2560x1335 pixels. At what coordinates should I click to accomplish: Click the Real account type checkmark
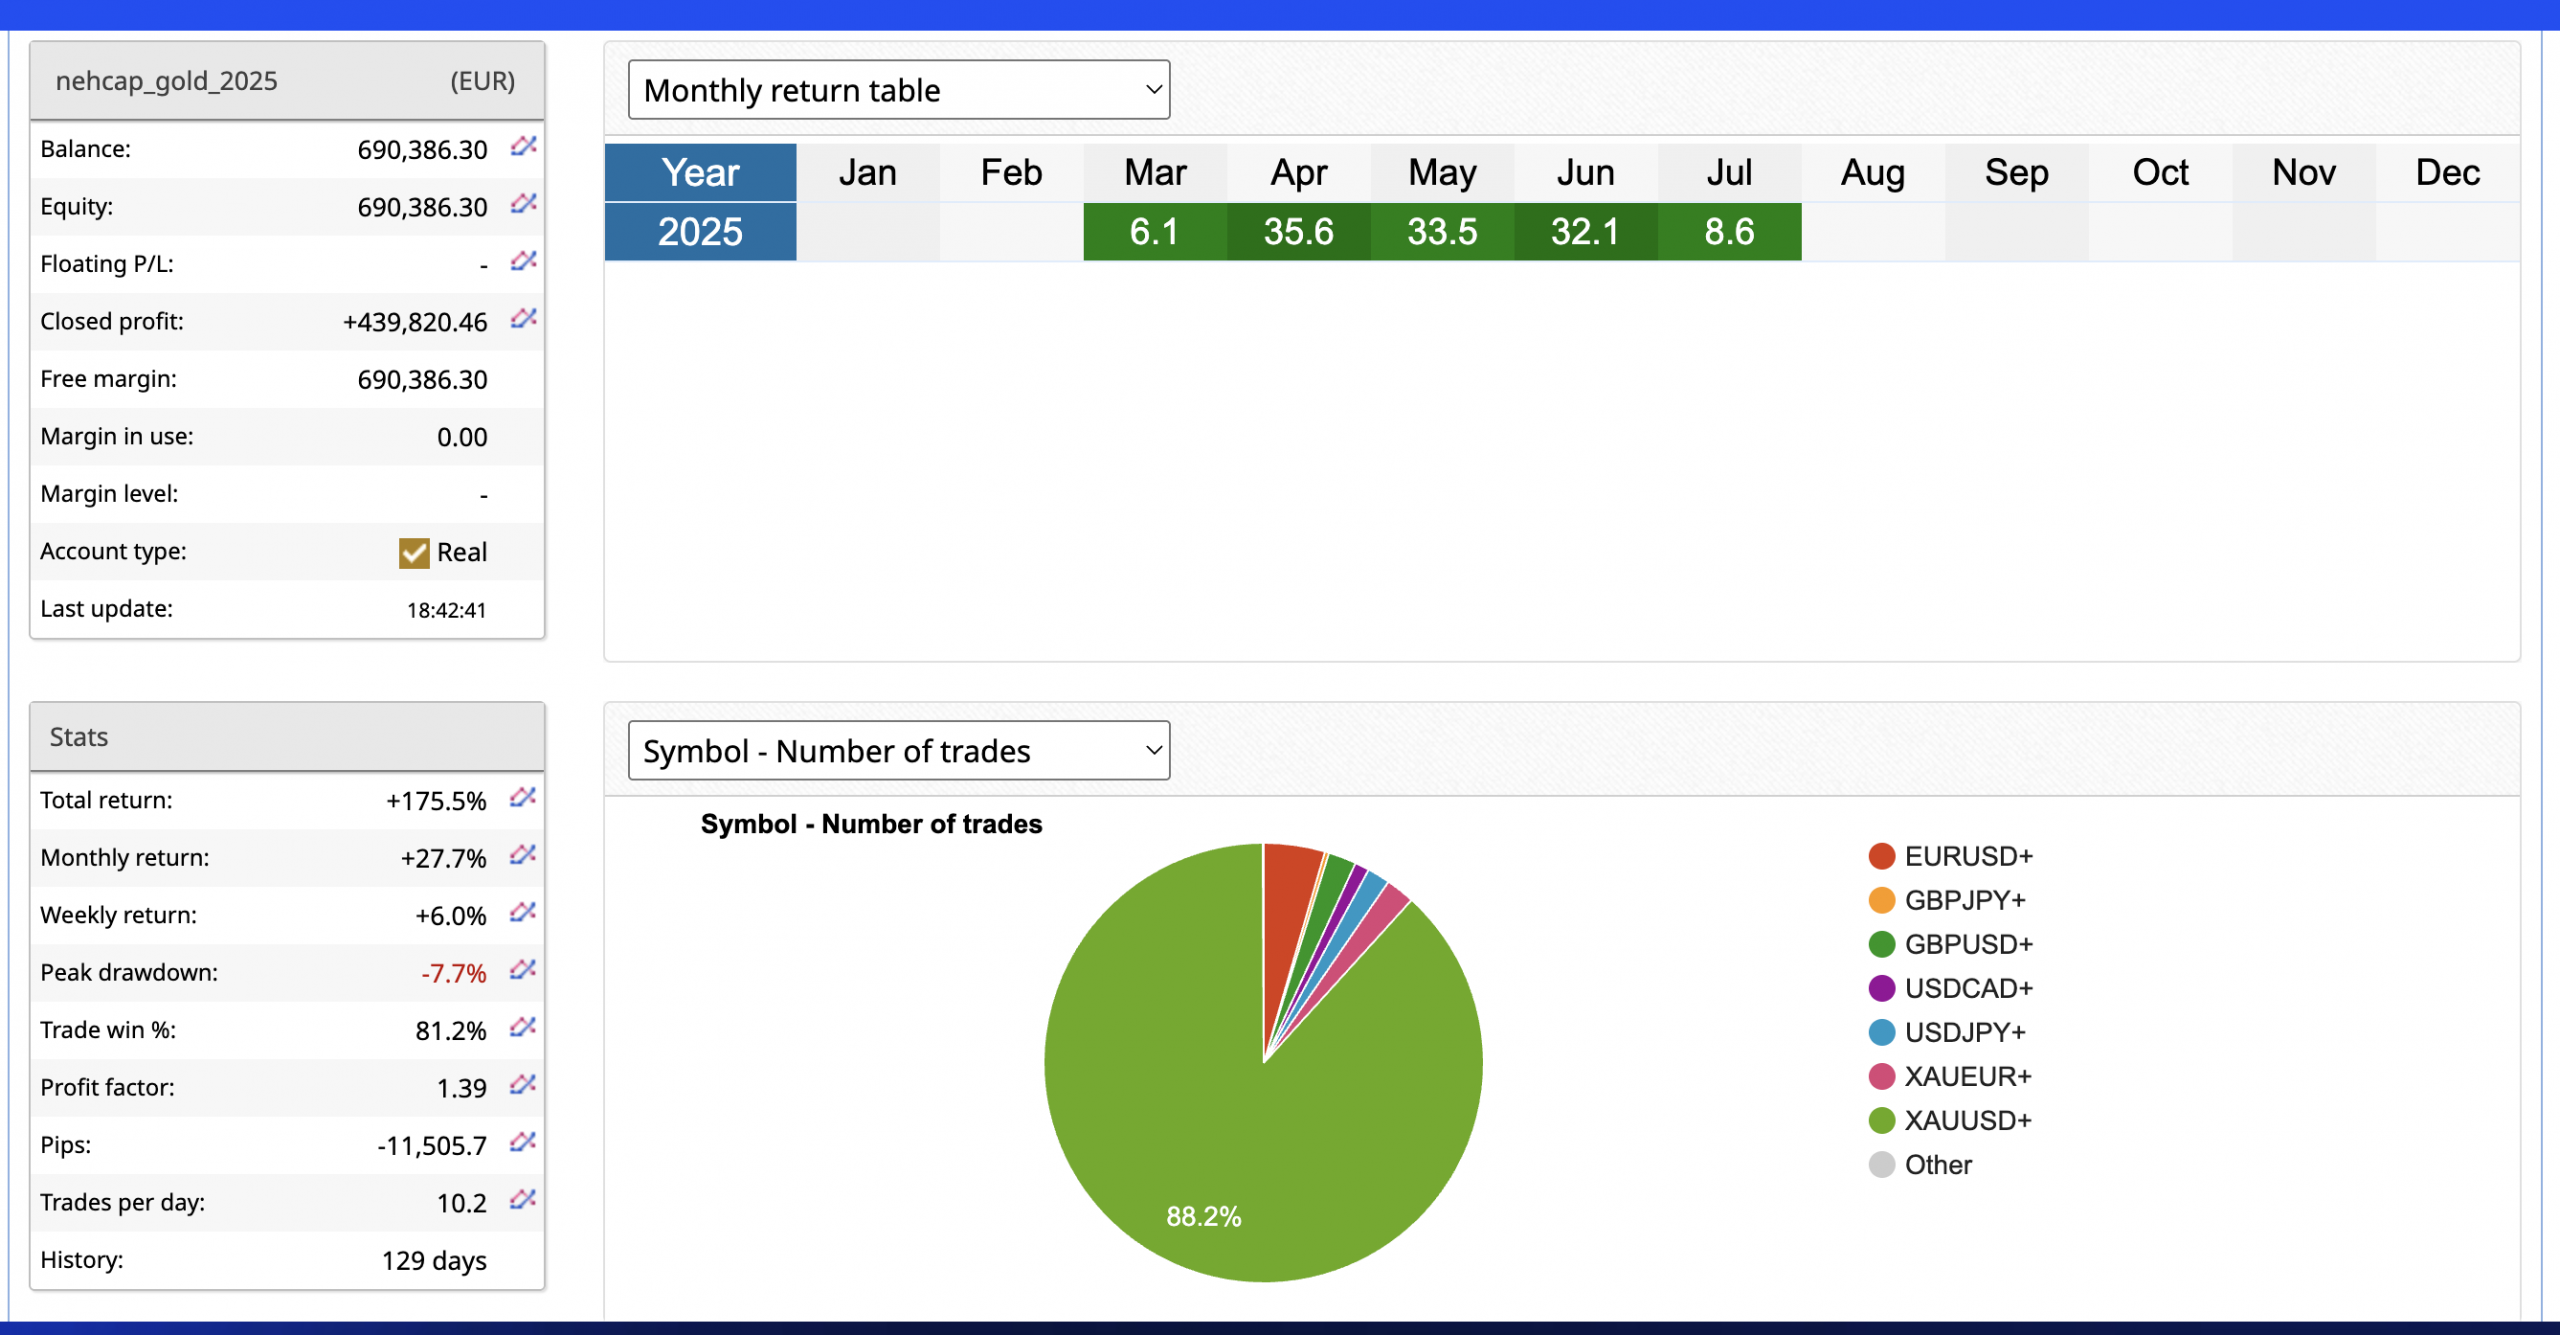pos(414,553)
